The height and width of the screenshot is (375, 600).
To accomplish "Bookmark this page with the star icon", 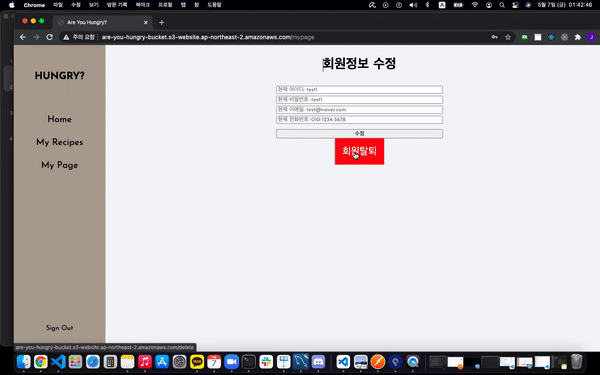I will pyautogui.click(x=508, y=37).
